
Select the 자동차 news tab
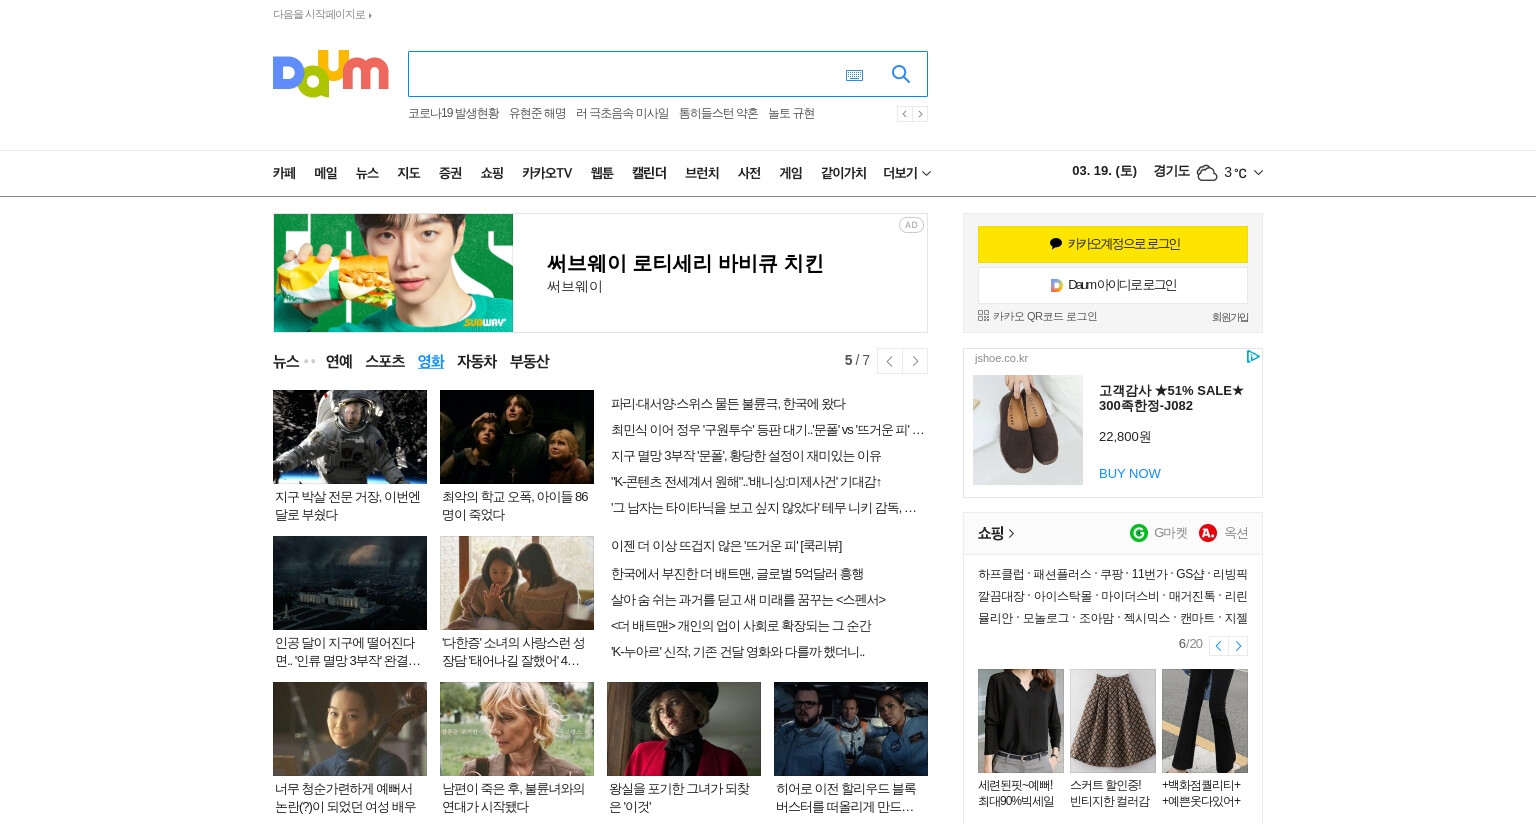[x=477, y=361]
